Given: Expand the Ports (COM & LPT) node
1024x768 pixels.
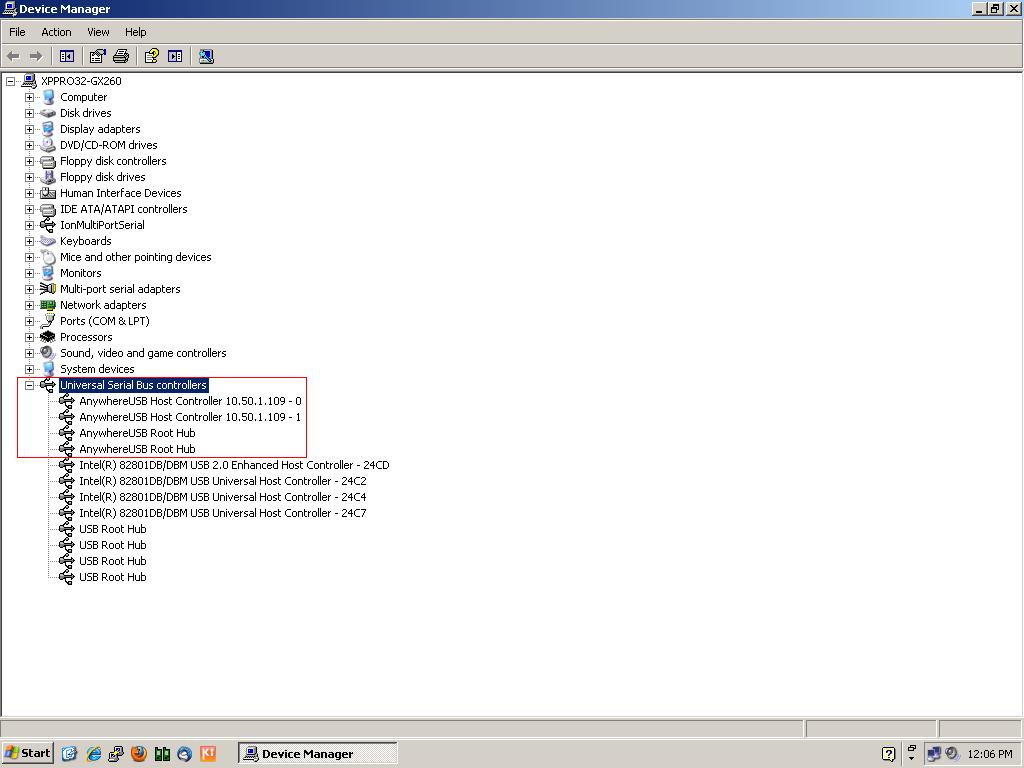Looking at the screenshot, I should 29,321.
